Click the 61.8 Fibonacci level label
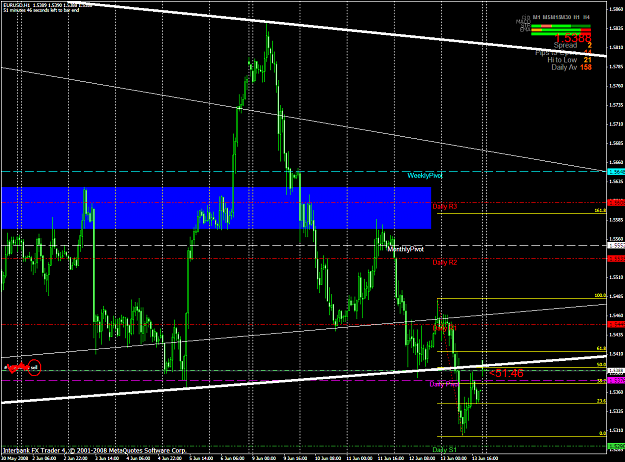The width and height of the screenshot is (625, 462). (x=601, y=348)
